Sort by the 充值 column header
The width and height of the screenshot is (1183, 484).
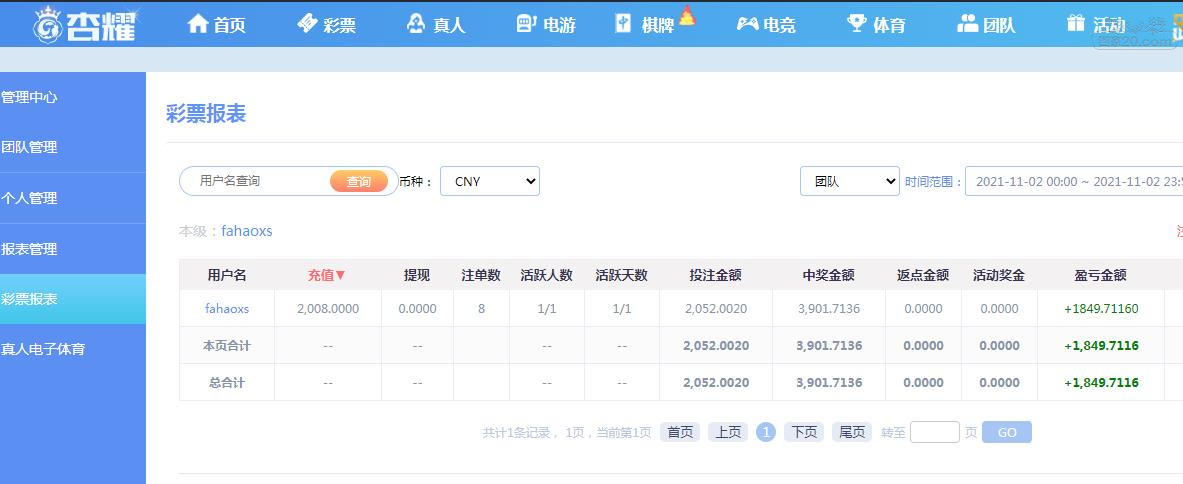click(x=327, y=275)
